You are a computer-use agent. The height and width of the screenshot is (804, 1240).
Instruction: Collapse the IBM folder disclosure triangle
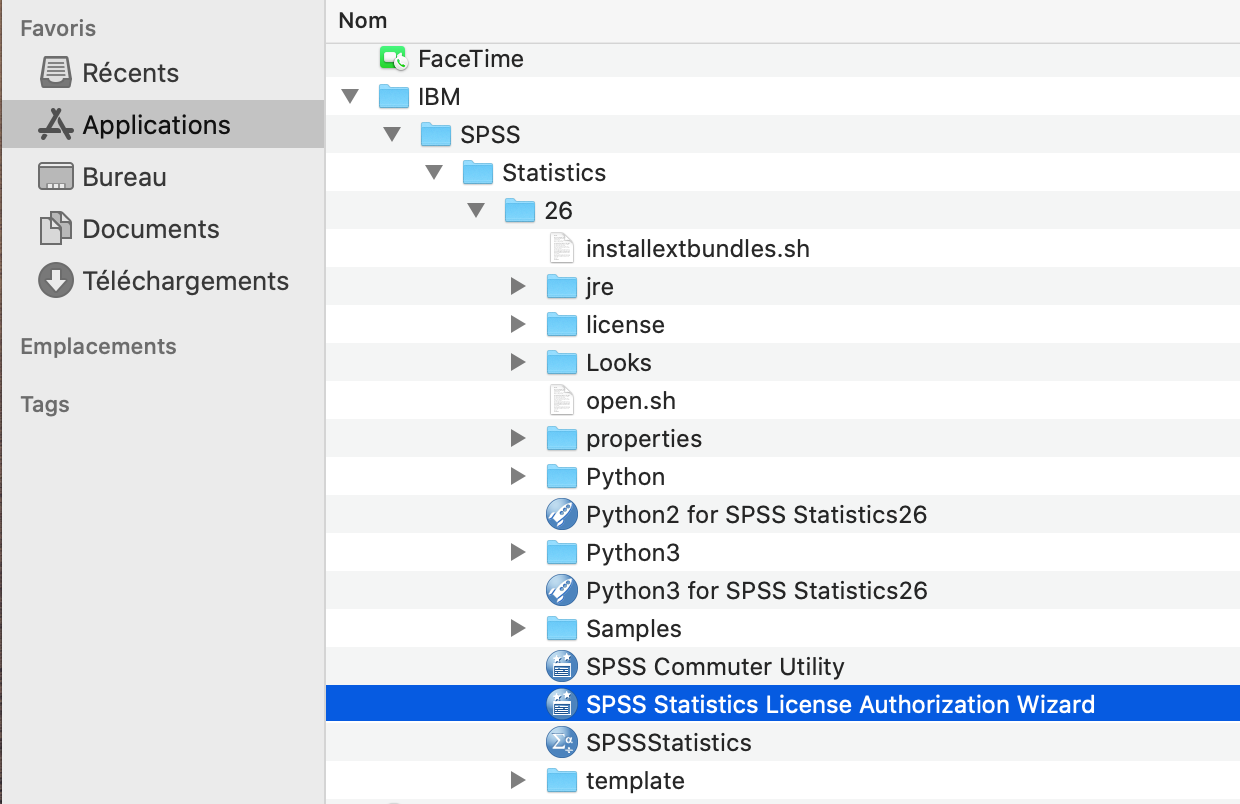tap(350, 97)
